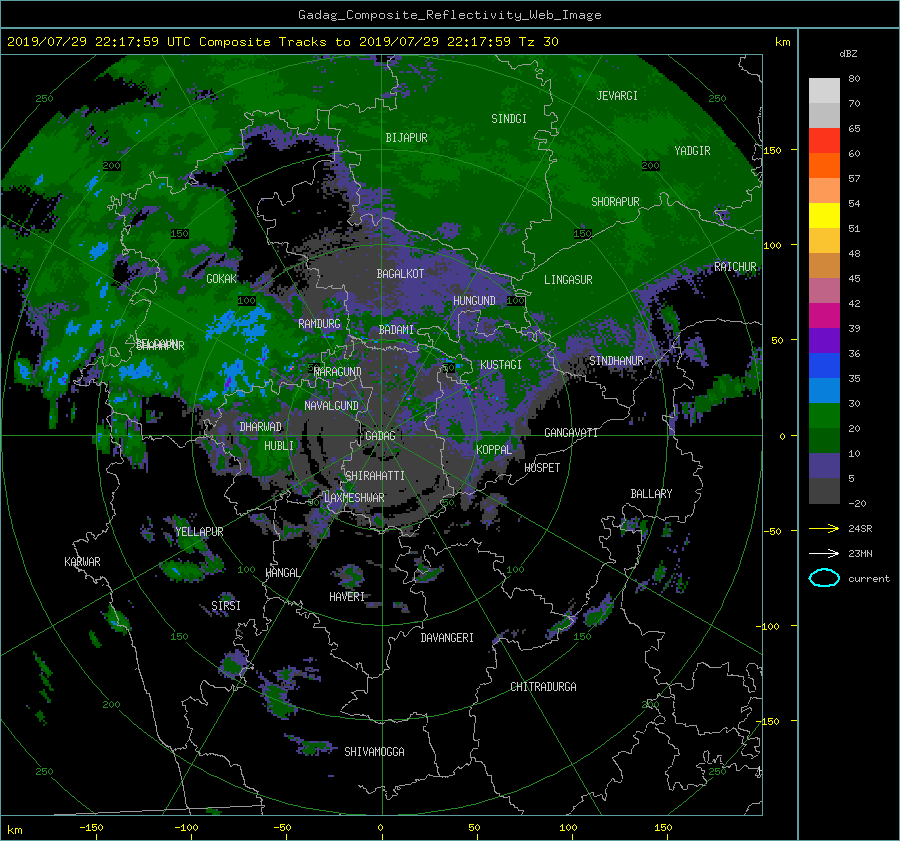Click the 'BAGALKOT' city label
The image size is (900, 841).
pyautogui.click(x=400, y=274)
